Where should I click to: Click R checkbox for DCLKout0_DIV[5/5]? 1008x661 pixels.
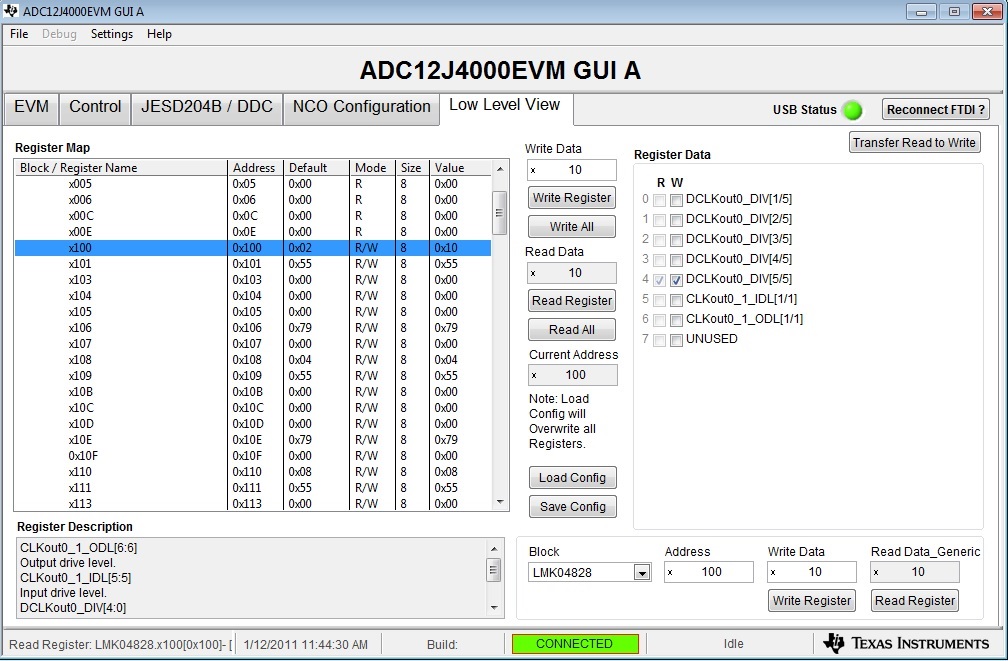pyautogui.click(x=660, y=280)
